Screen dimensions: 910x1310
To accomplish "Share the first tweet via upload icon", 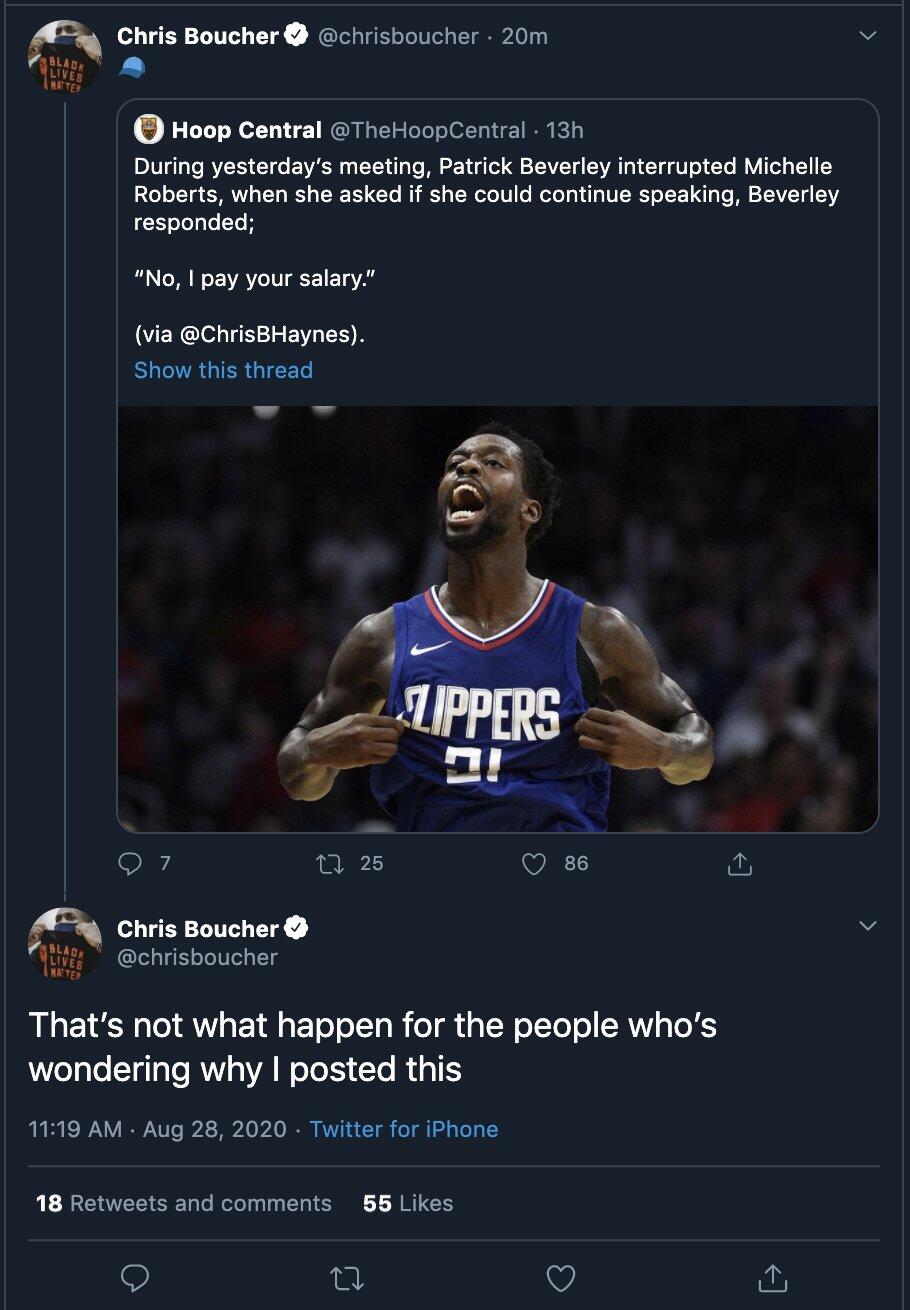I will point(739,864).
